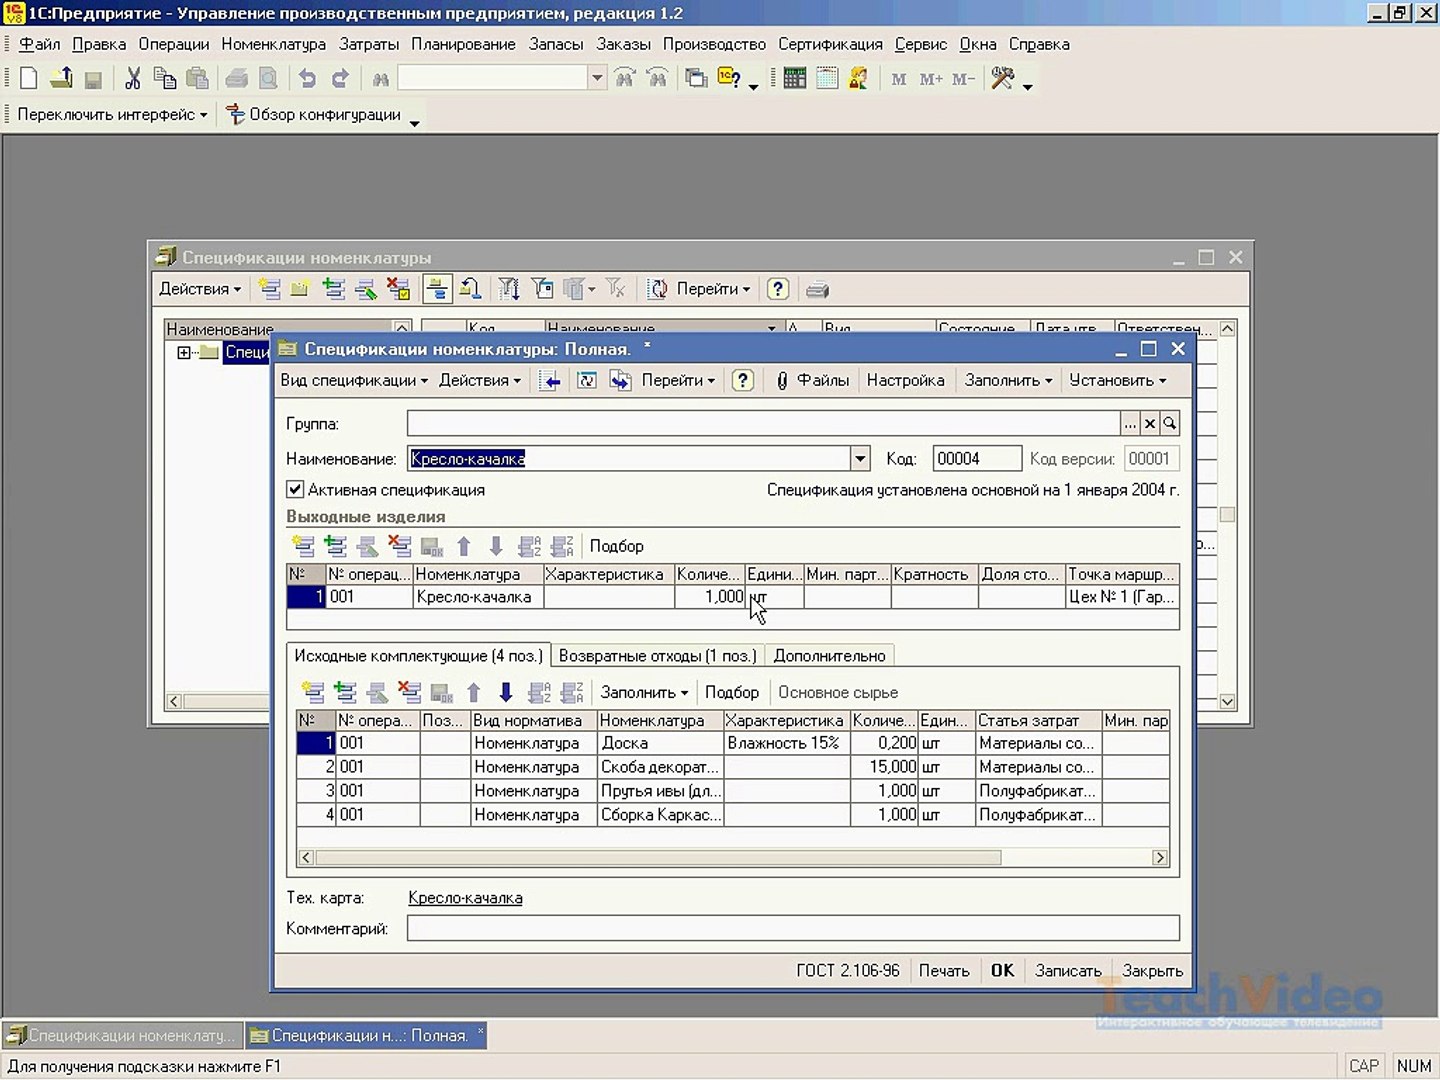Open the Номенклатура menu

pos(274,44)
